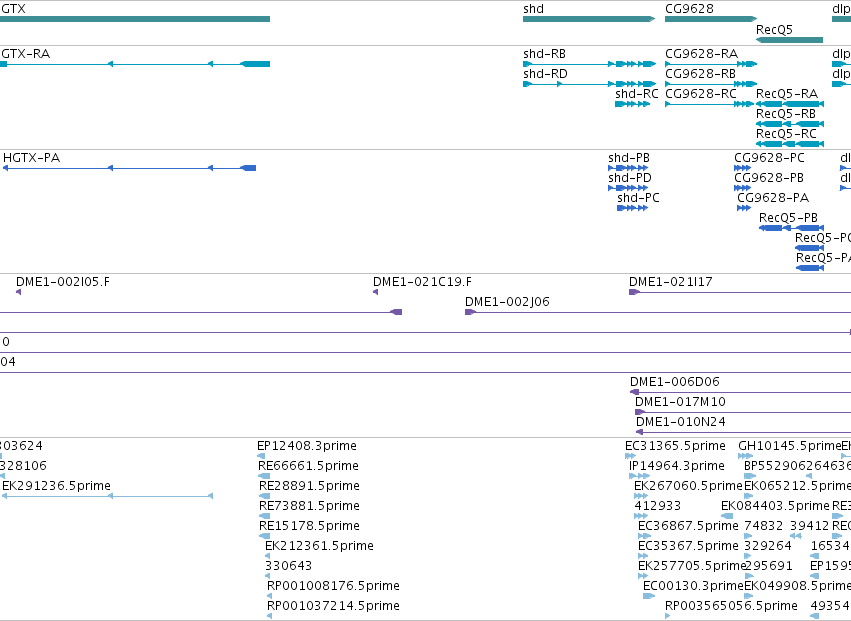
Task: Click the shd-RB transcript
Action: tap(589, 64)
